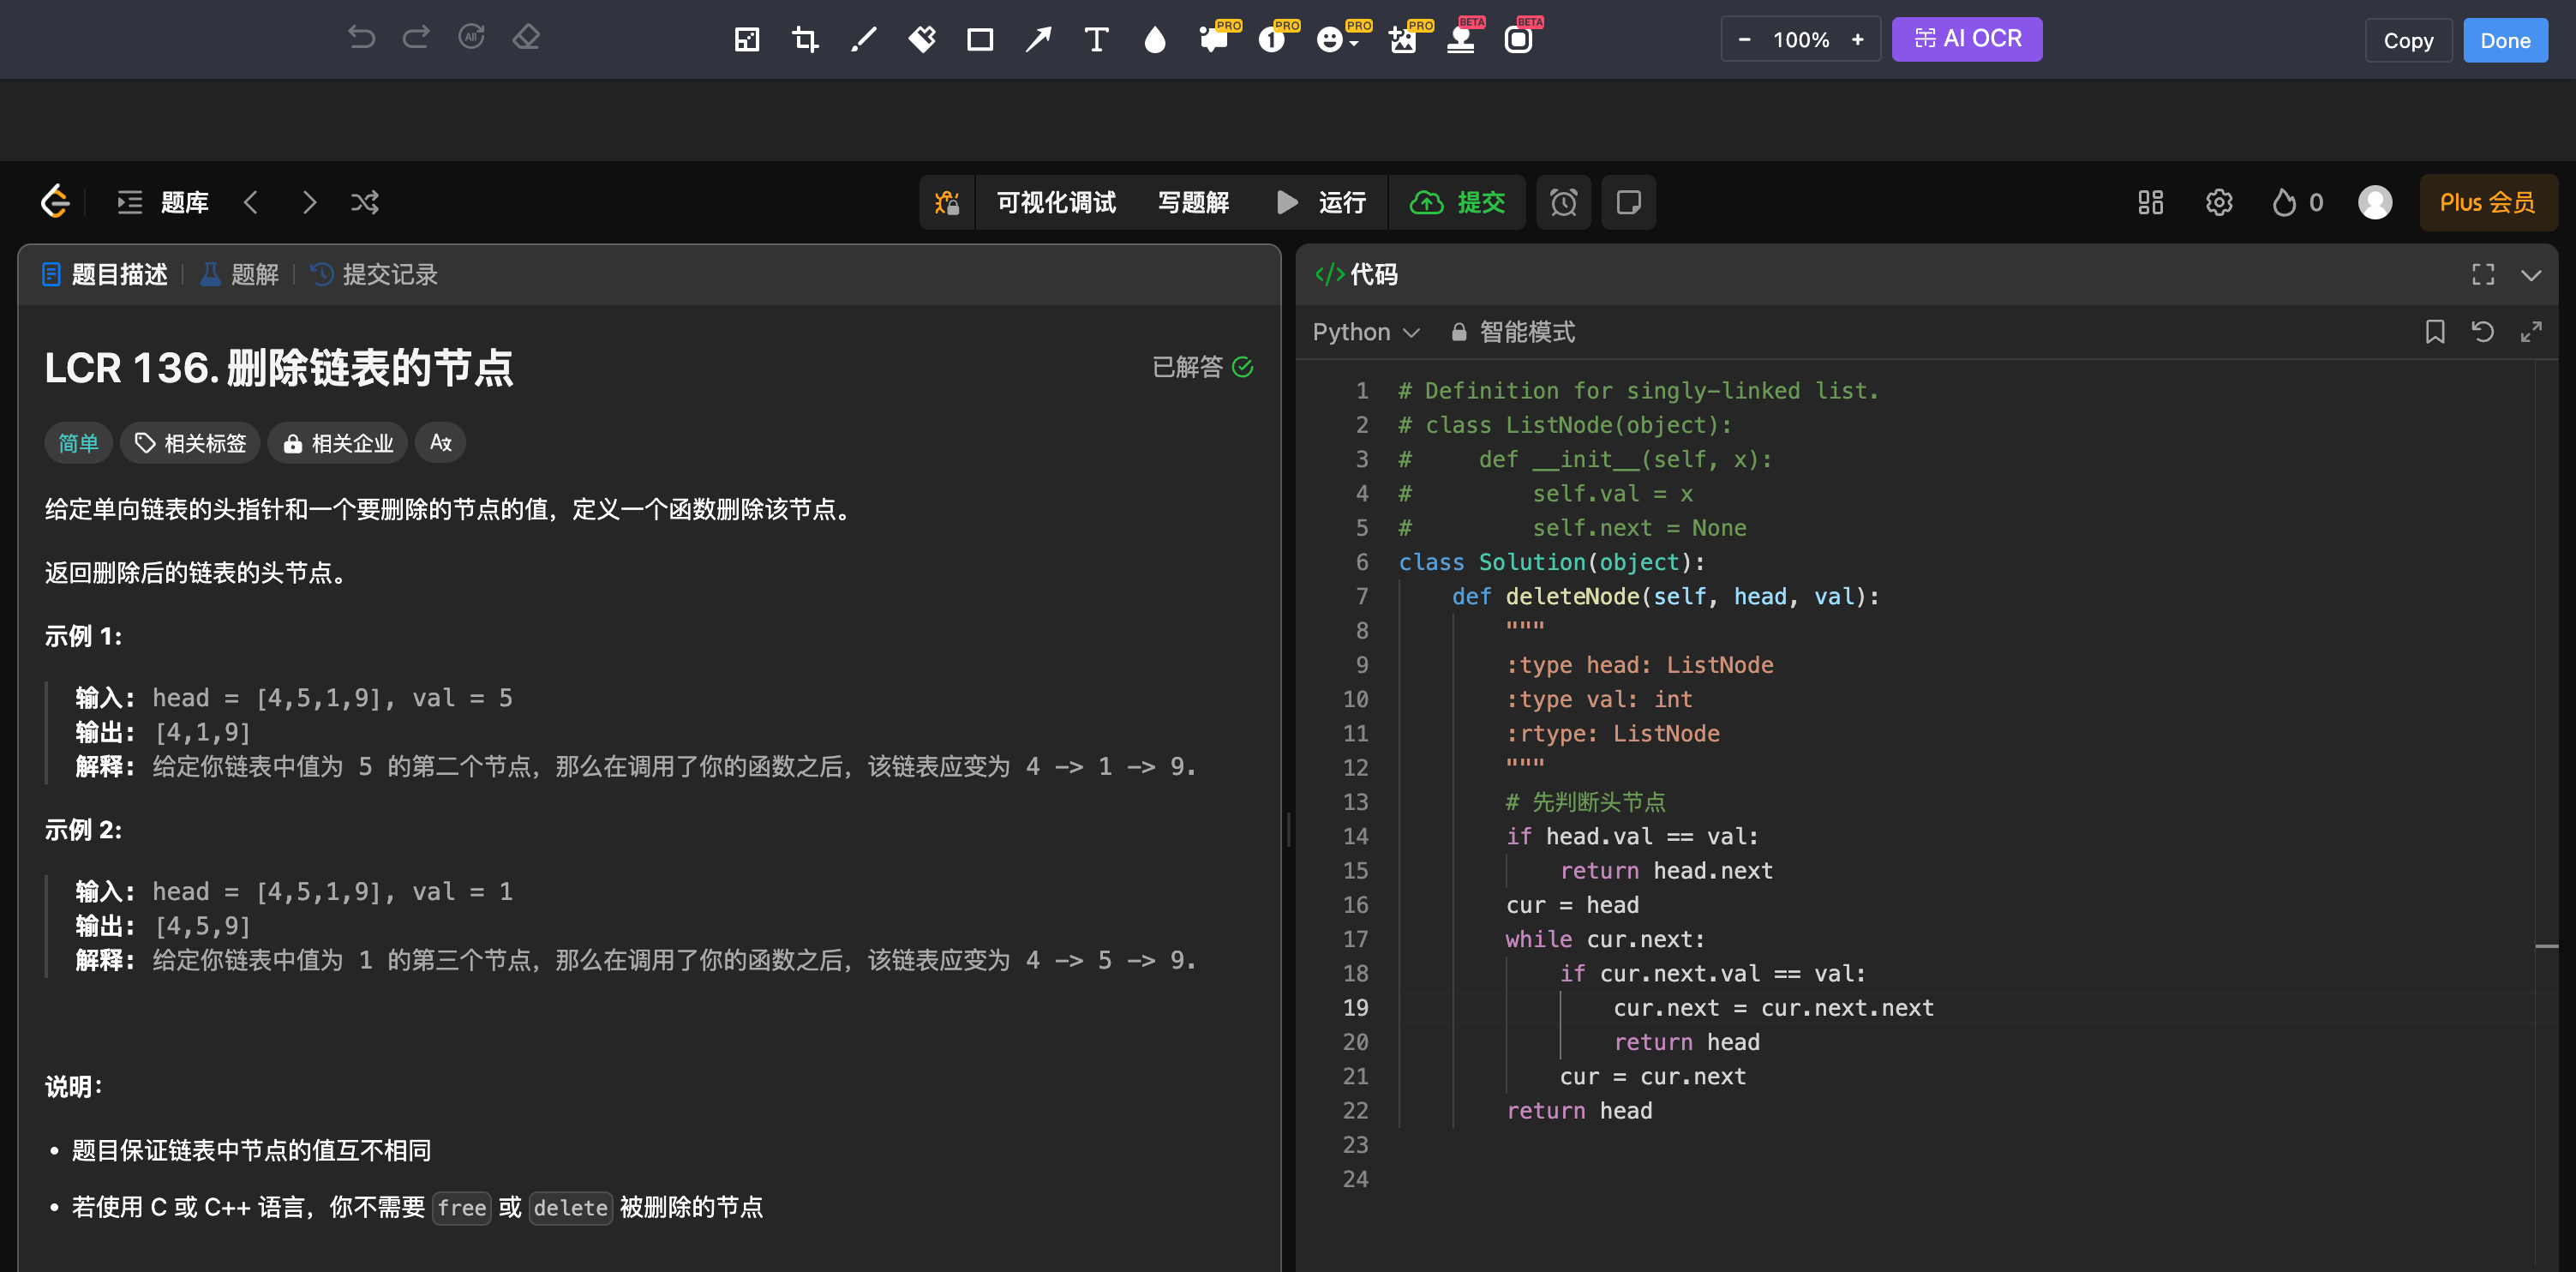2576x1272 pixels.
Task: Expand 相关标签 related tags
Action: tap(190, 443)
